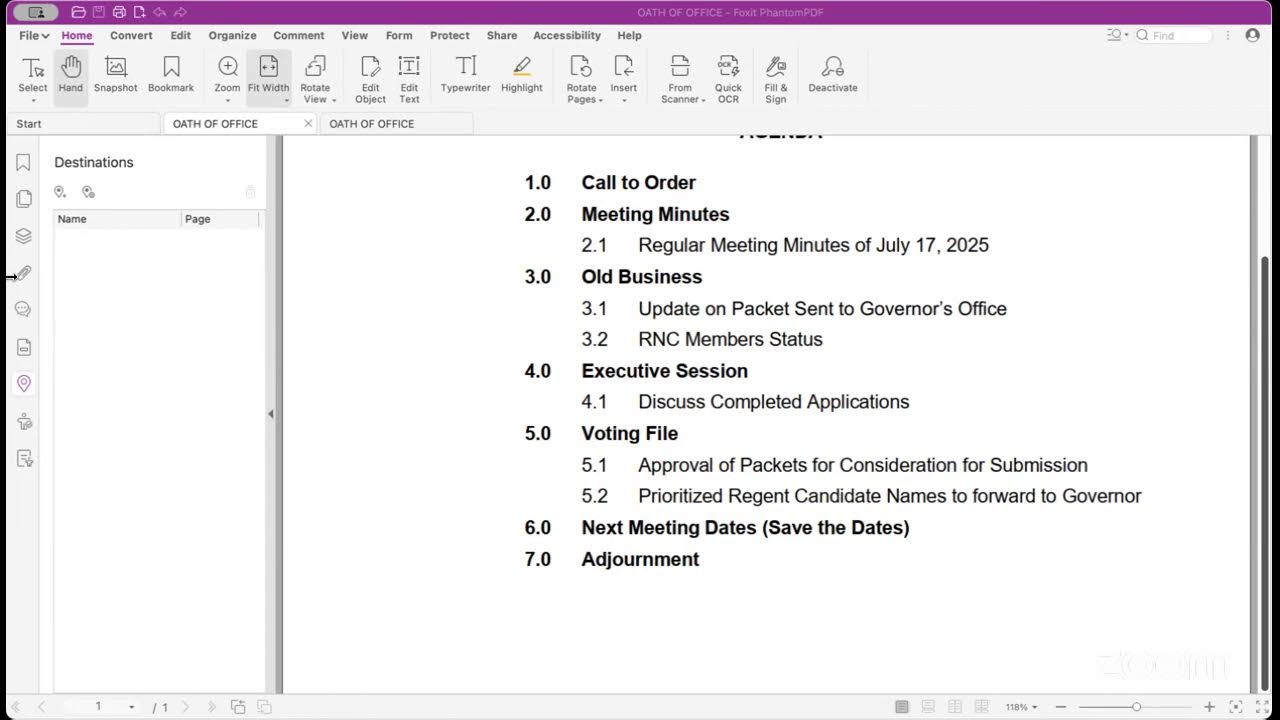Click the Save icon in title bar
1280x720 pixels.
point(98,12)
